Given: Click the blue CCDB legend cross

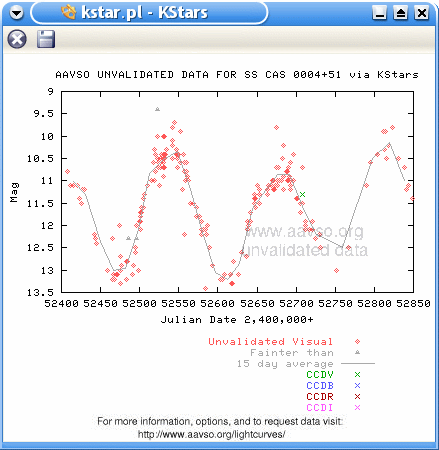Looking at the screenshot, I should point(357,385).
